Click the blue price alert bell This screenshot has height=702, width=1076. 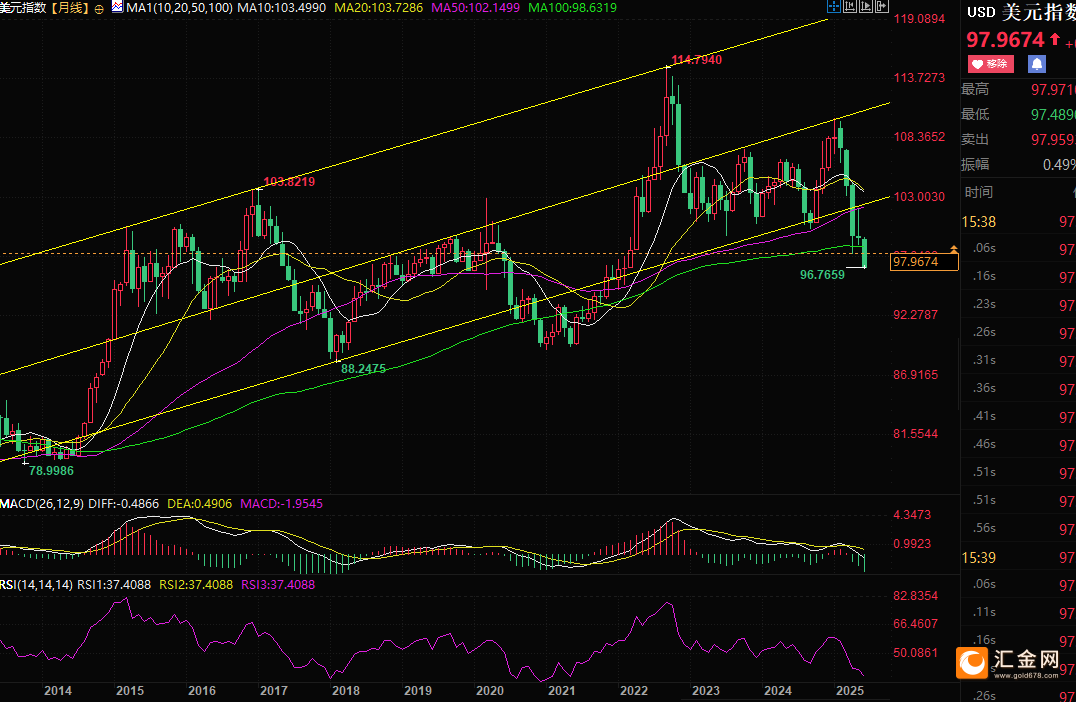pos(1037,64)
